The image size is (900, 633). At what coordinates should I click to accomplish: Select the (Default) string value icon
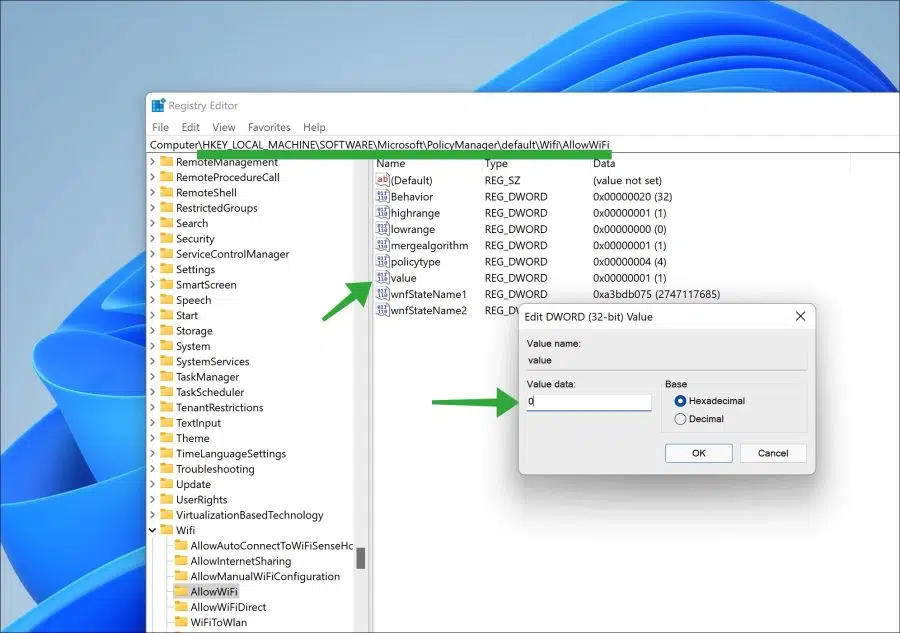pos(382,180)
